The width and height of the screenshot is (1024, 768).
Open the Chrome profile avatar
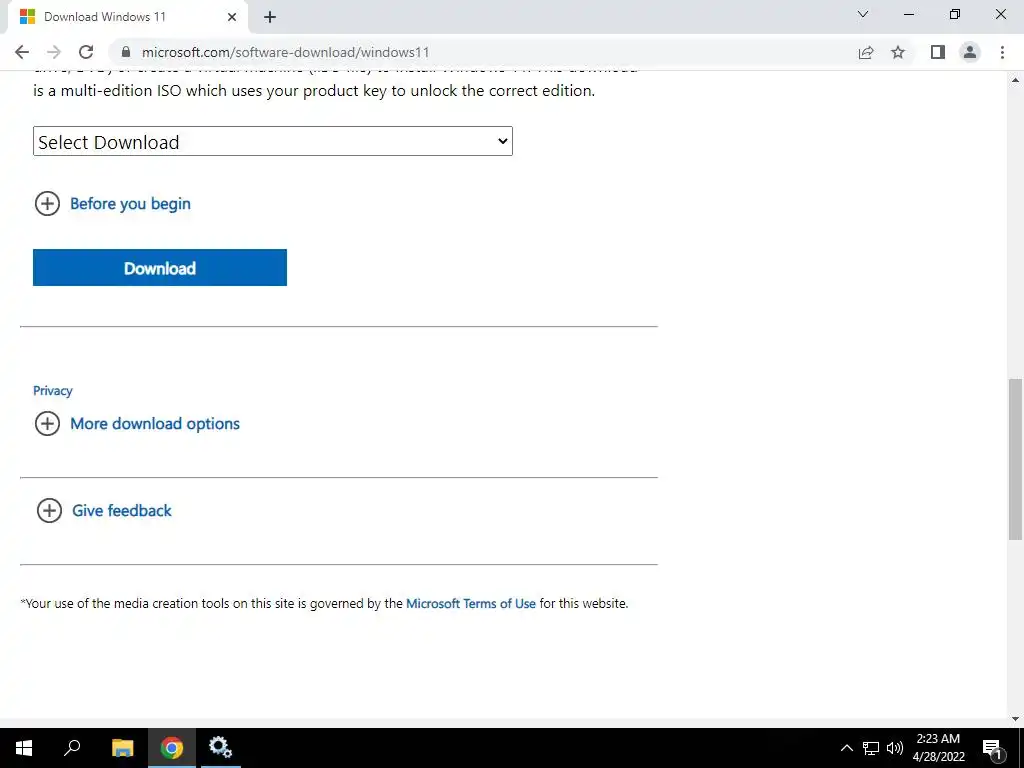(970, 52)
